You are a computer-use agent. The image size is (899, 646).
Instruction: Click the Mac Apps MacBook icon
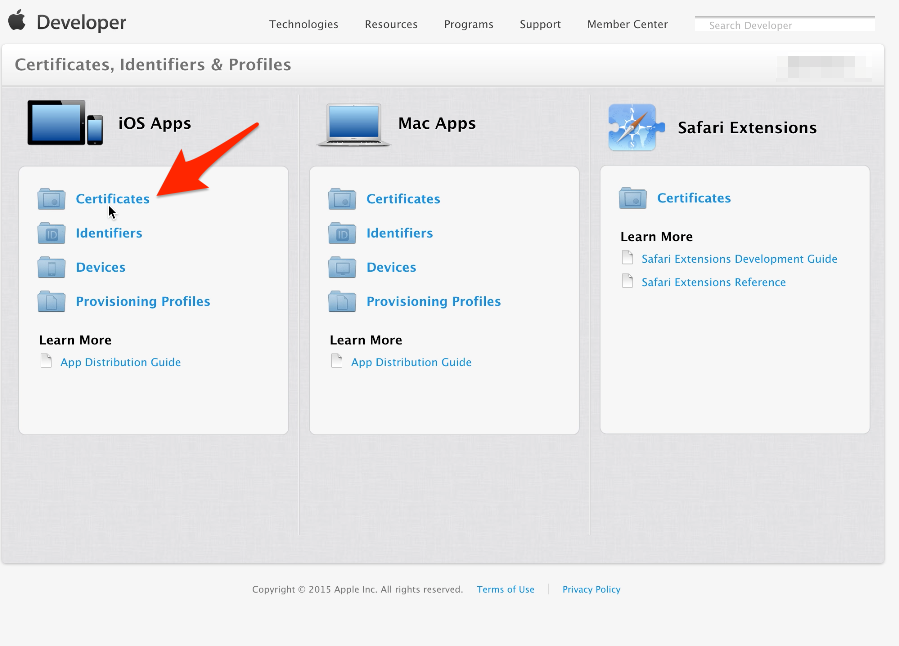pos(354,124)
